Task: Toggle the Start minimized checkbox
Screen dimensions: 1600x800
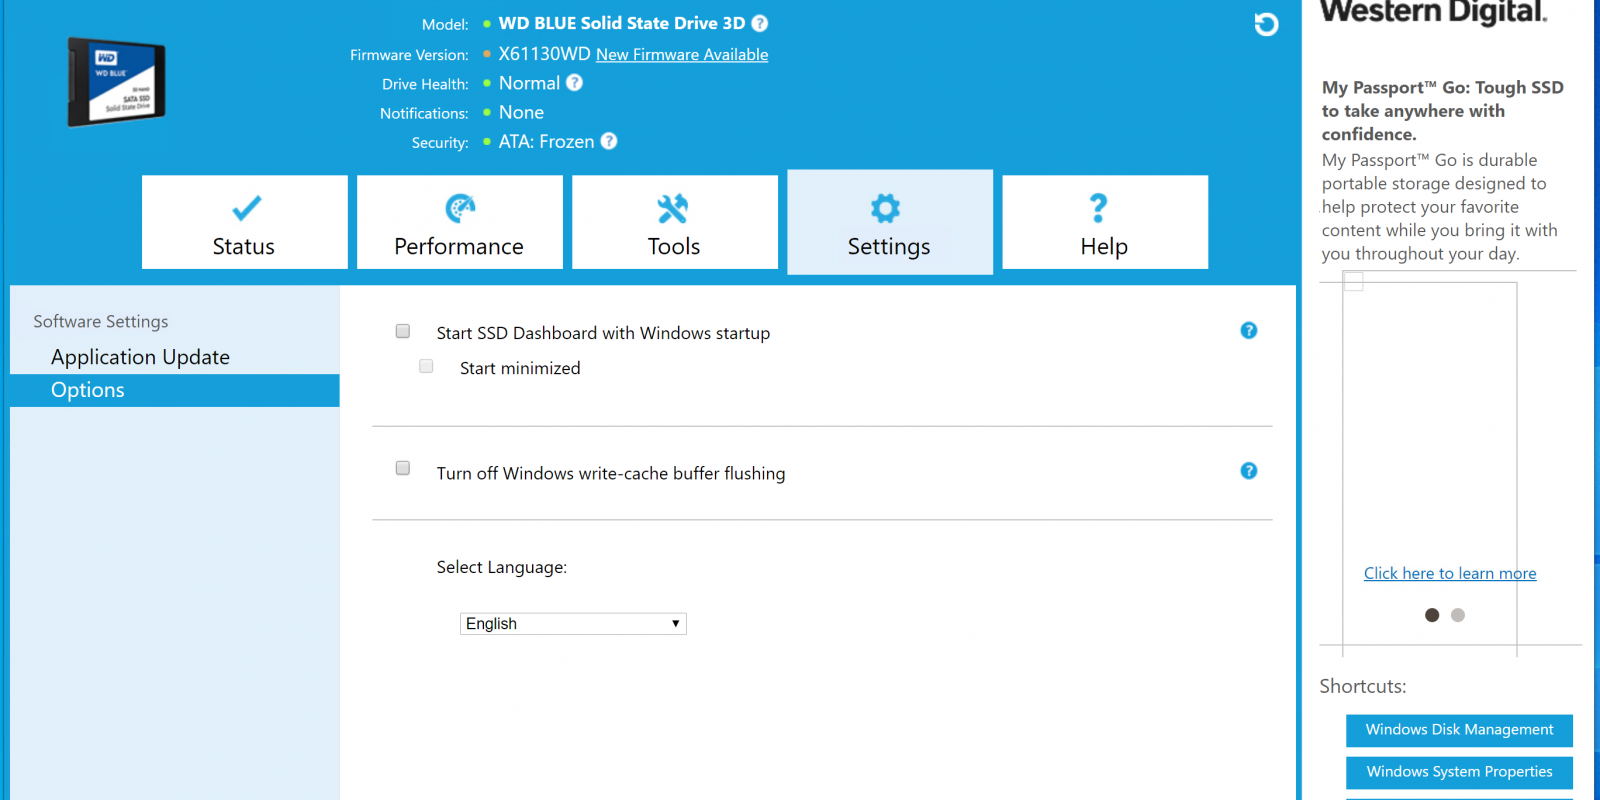Action: [426, 366]
